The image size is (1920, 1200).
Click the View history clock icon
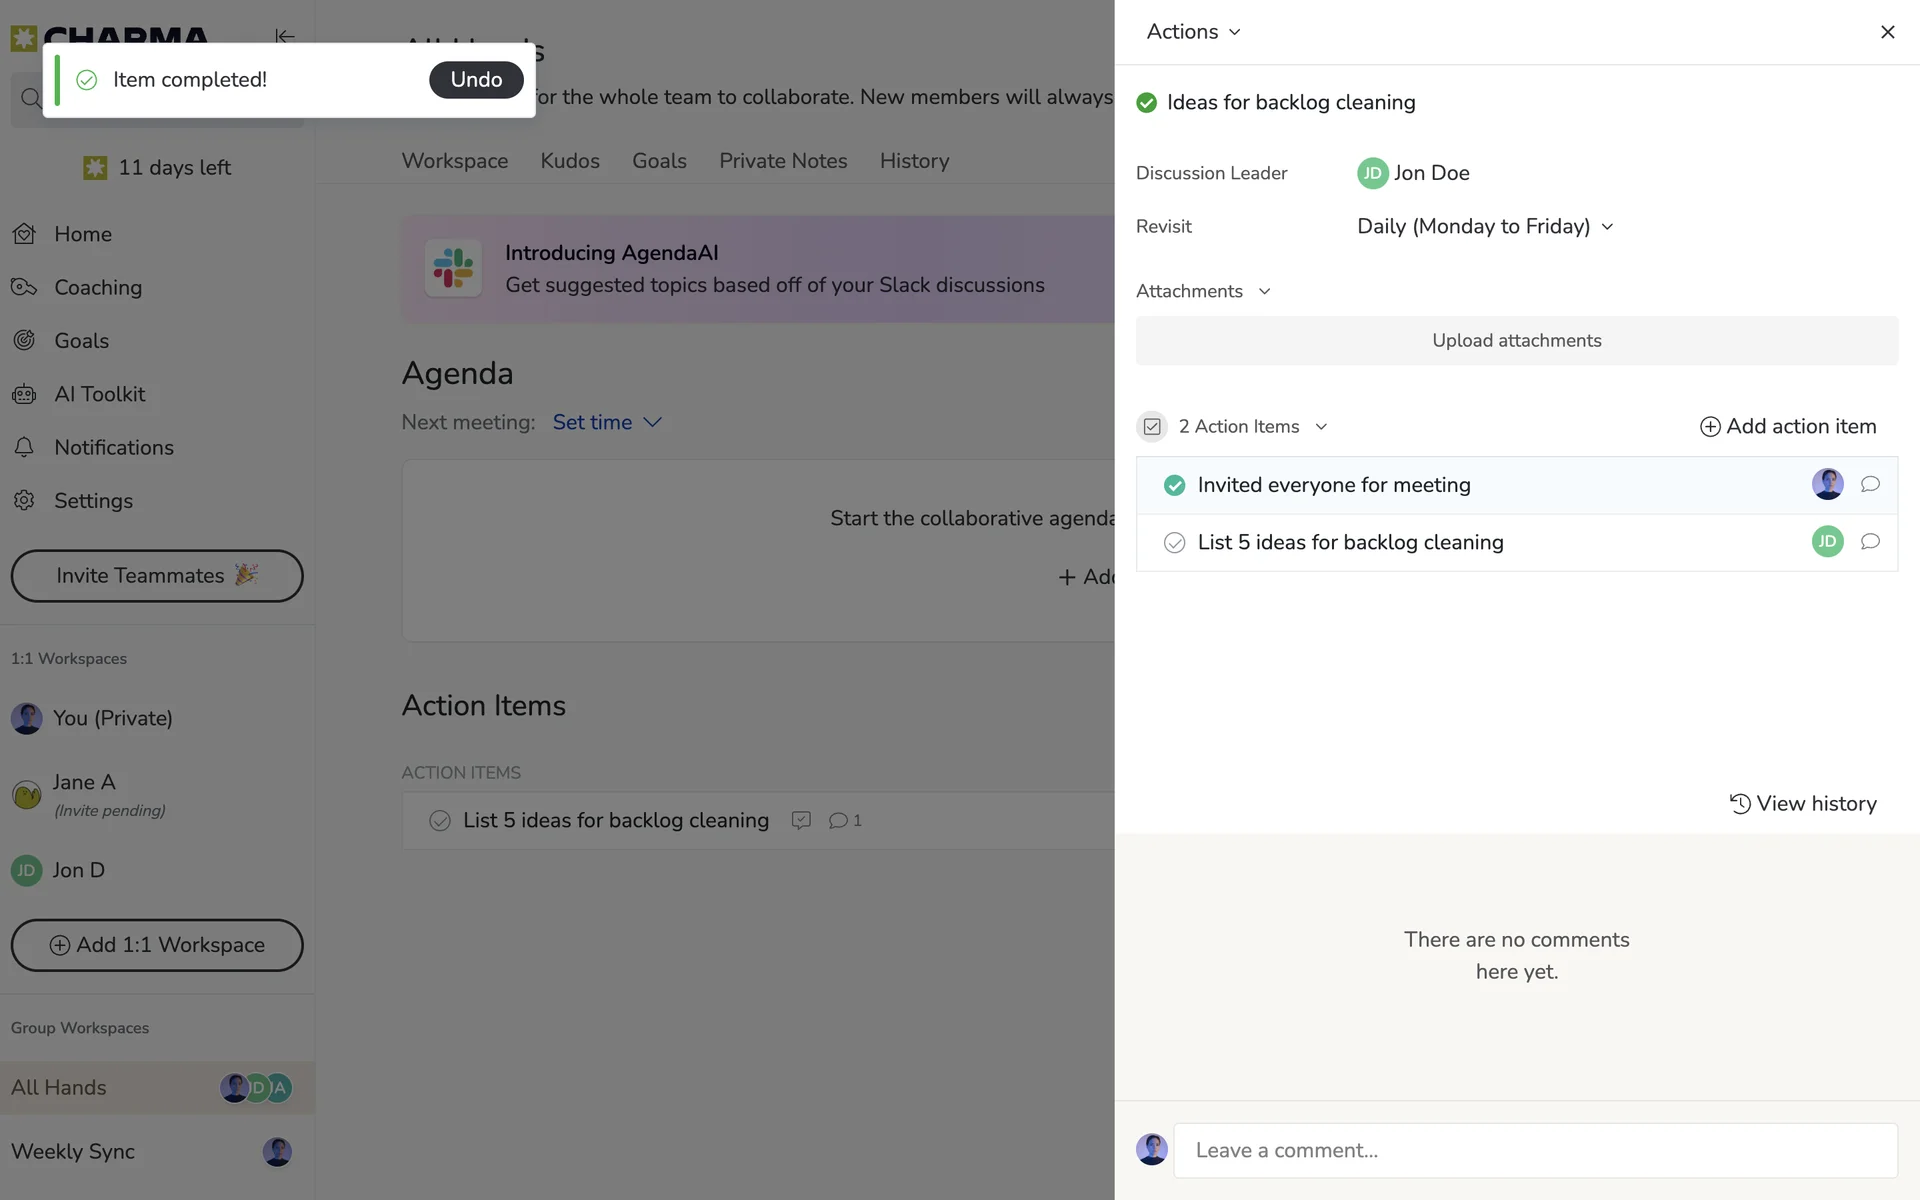[1740, 804]
